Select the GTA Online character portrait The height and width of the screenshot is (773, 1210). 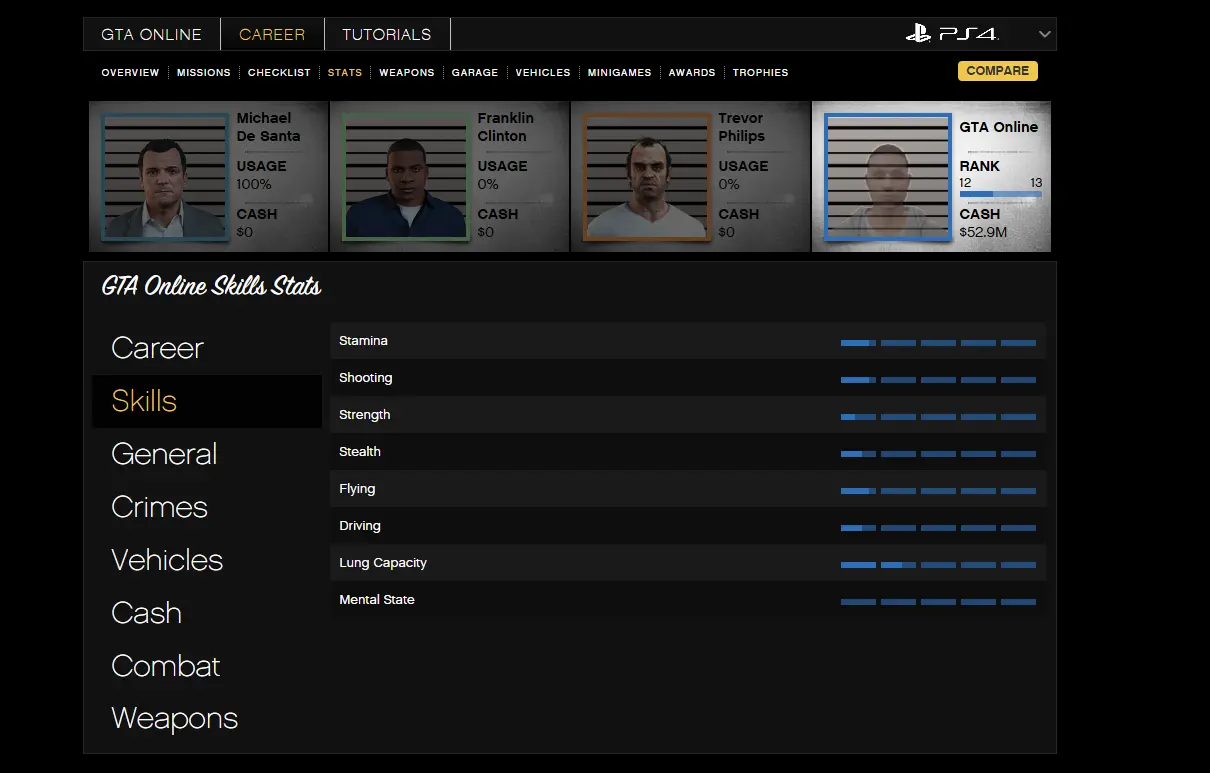click(x=886, y=178)
